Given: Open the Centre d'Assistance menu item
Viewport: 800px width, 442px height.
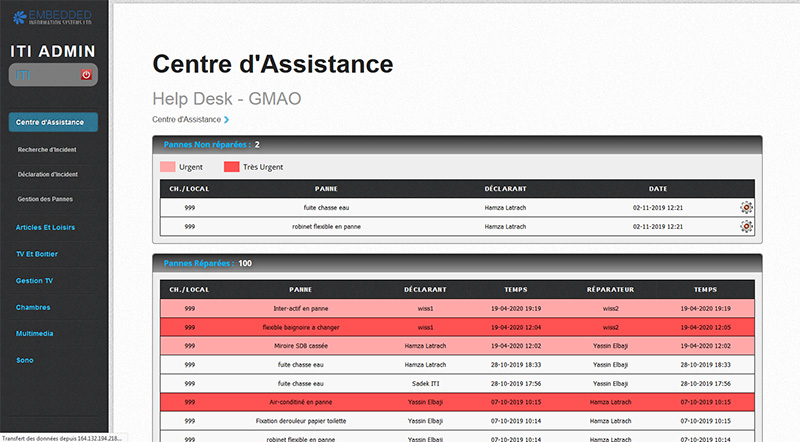Looking at the screenshot, I should (53, 122).
